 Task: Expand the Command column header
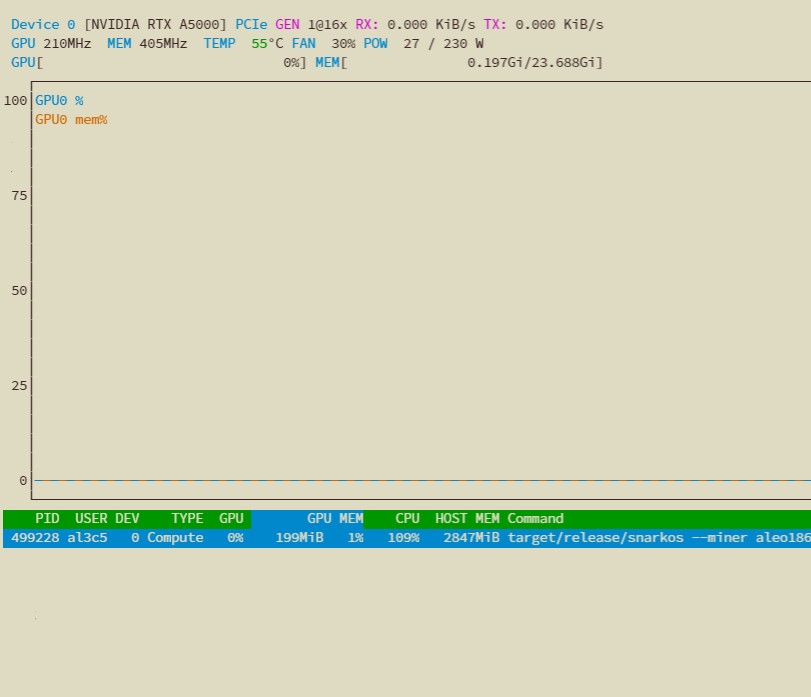[535, 518]
